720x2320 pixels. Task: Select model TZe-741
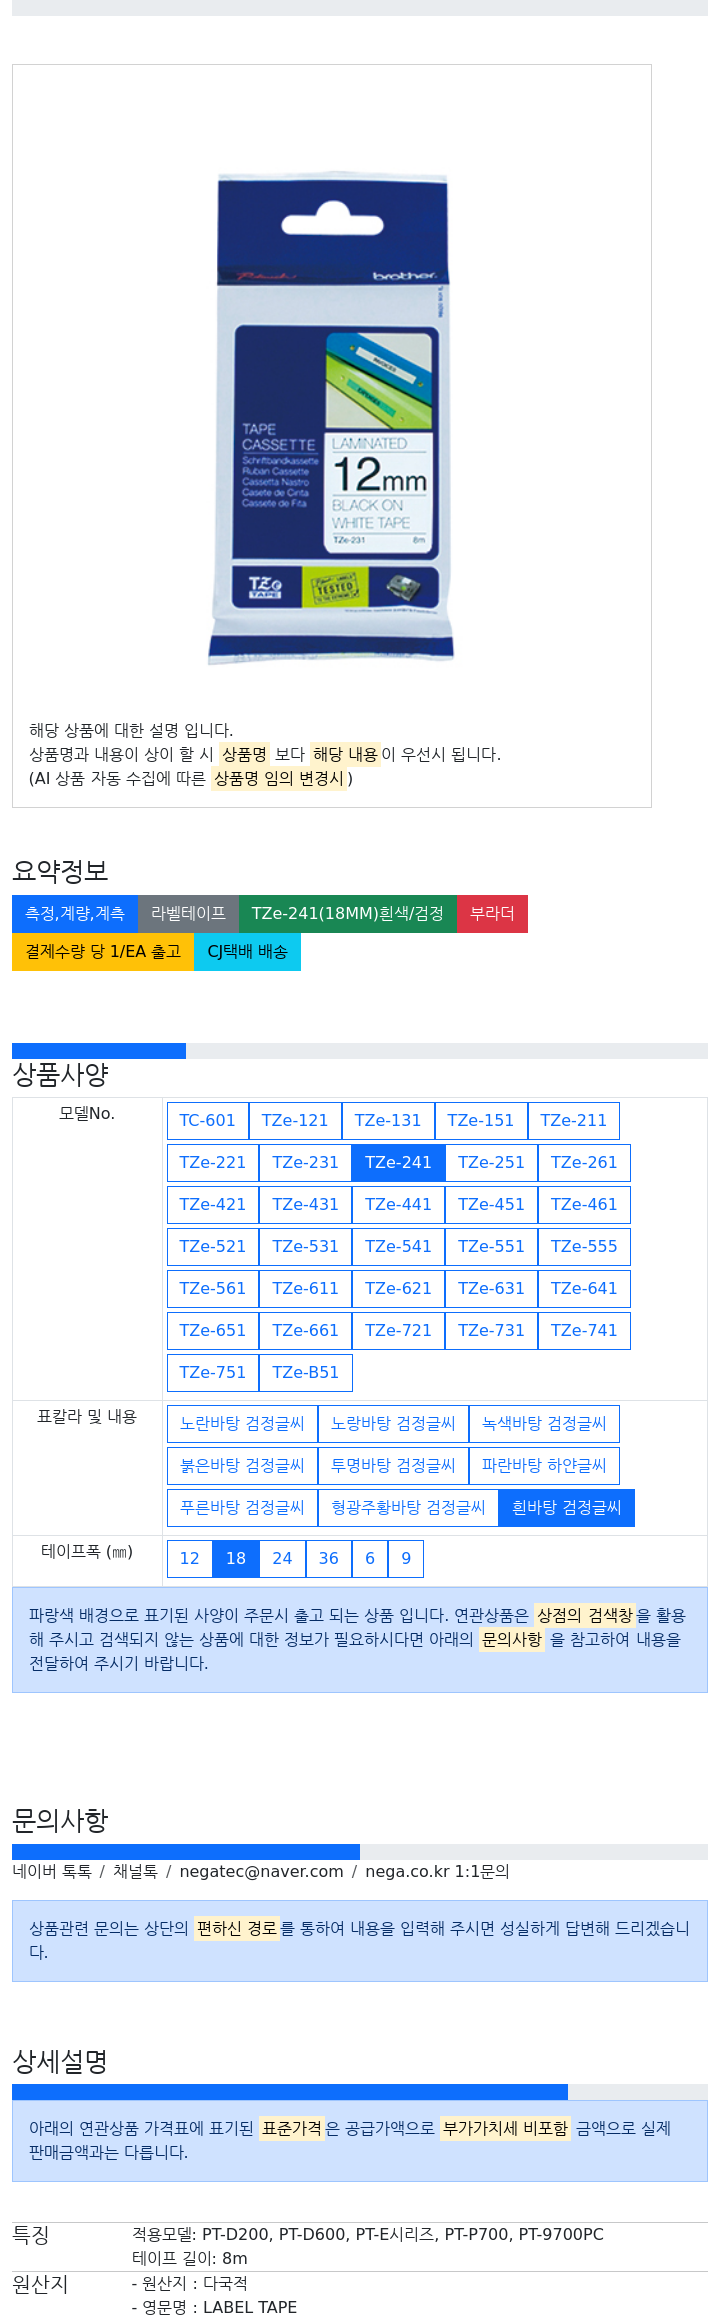pos(584,1331)
